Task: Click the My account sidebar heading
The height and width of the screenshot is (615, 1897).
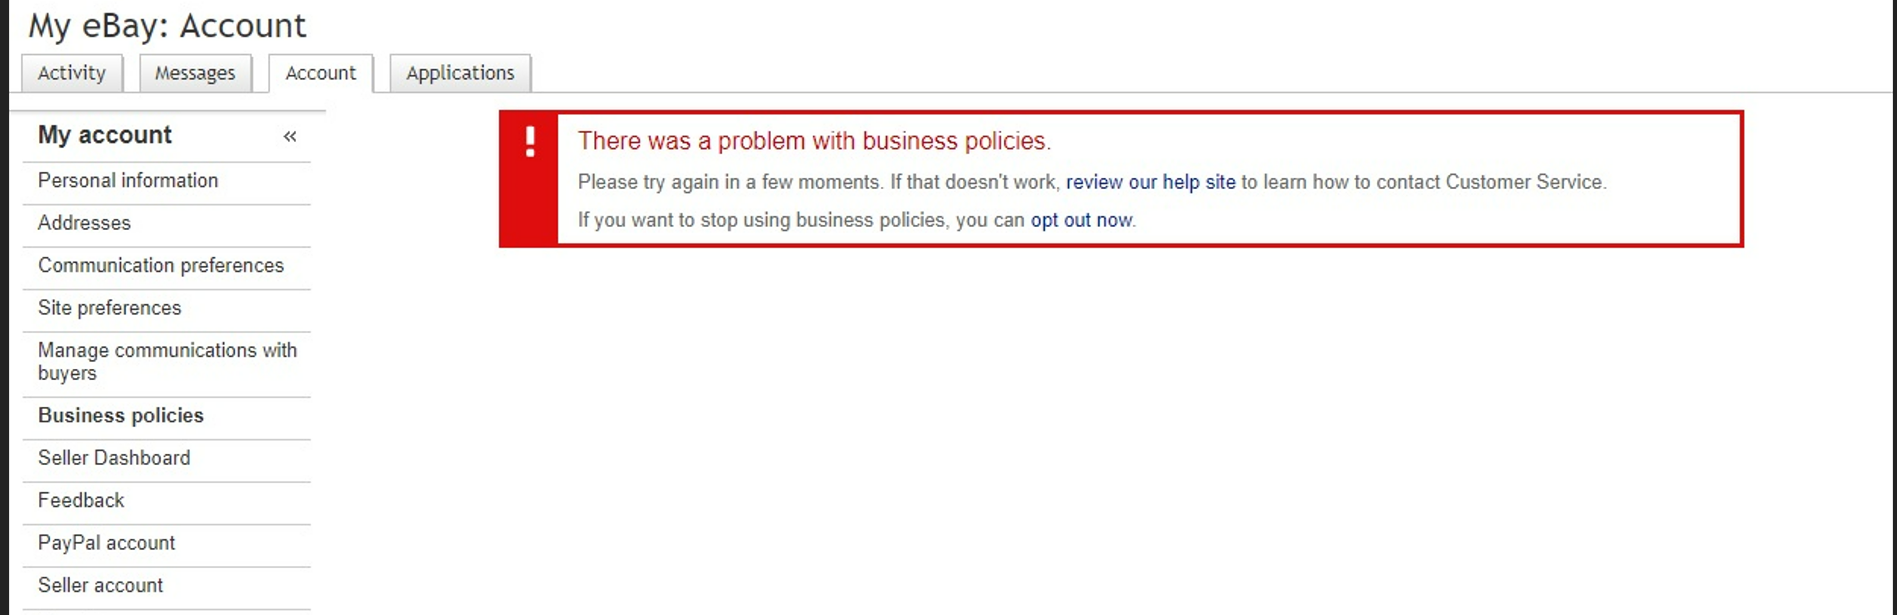Action: tap(105, 135)
